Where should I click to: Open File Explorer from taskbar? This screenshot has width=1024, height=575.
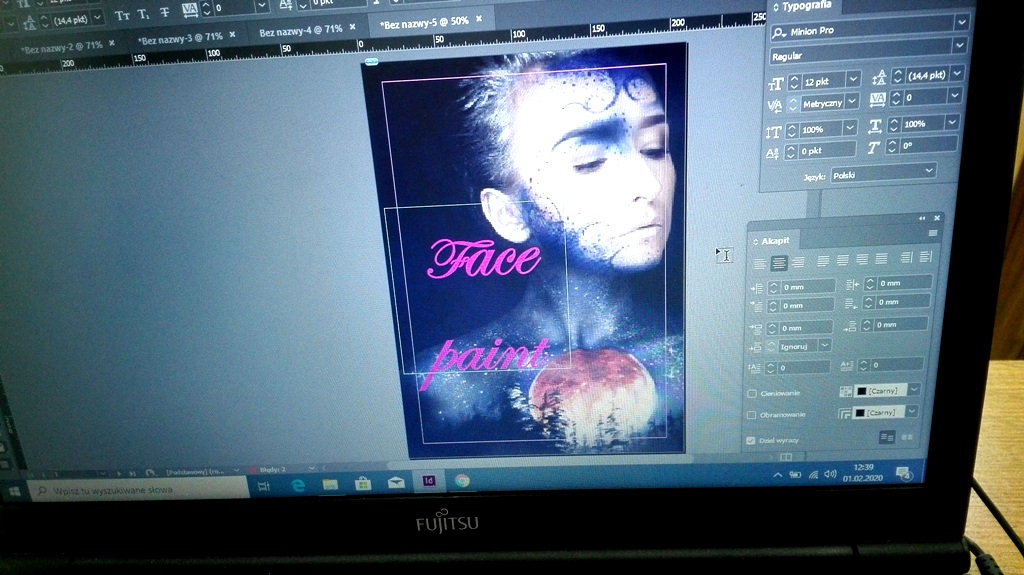pyautogui.click(x=330, y=484)
